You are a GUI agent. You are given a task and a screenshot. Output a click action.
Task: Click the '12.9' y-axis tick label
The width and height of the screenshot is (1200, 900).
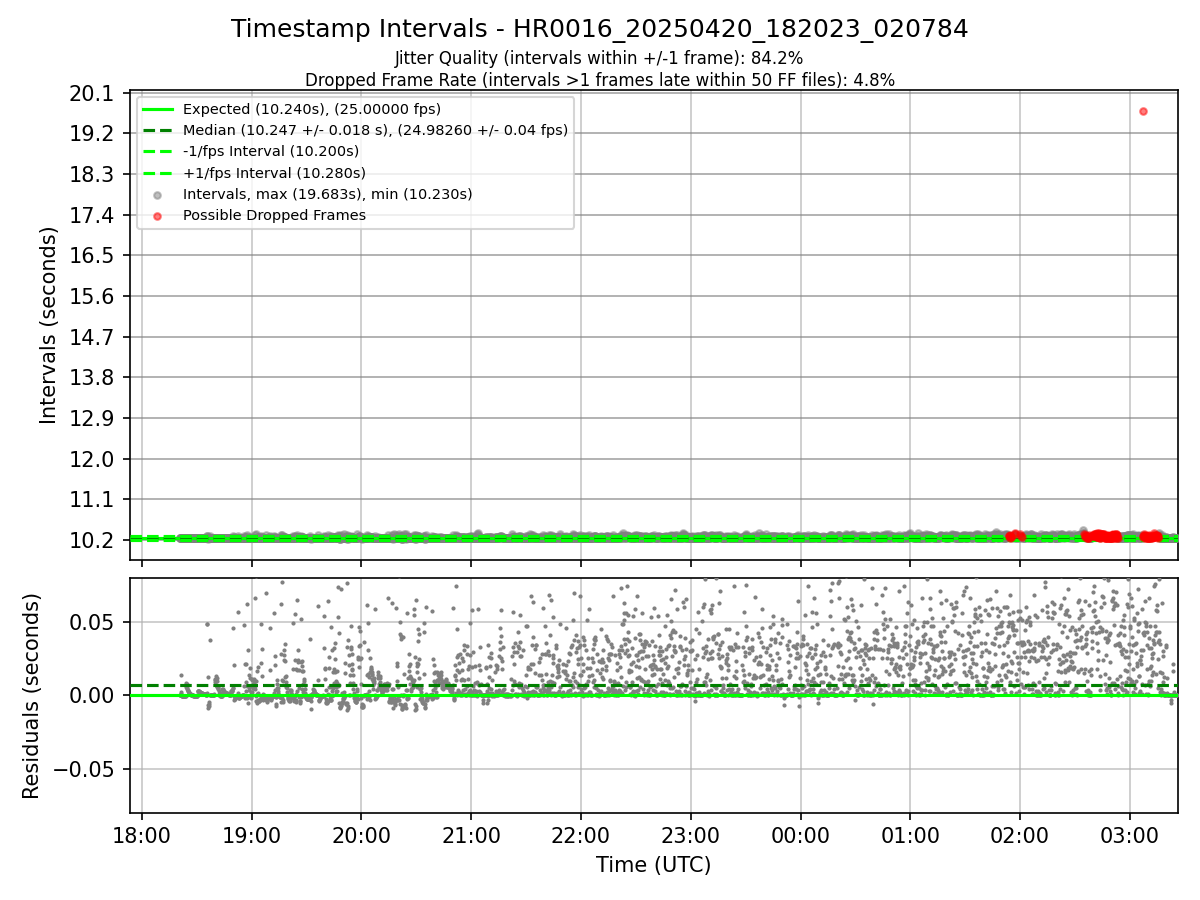pyautogui.click(x=92, y=418)
